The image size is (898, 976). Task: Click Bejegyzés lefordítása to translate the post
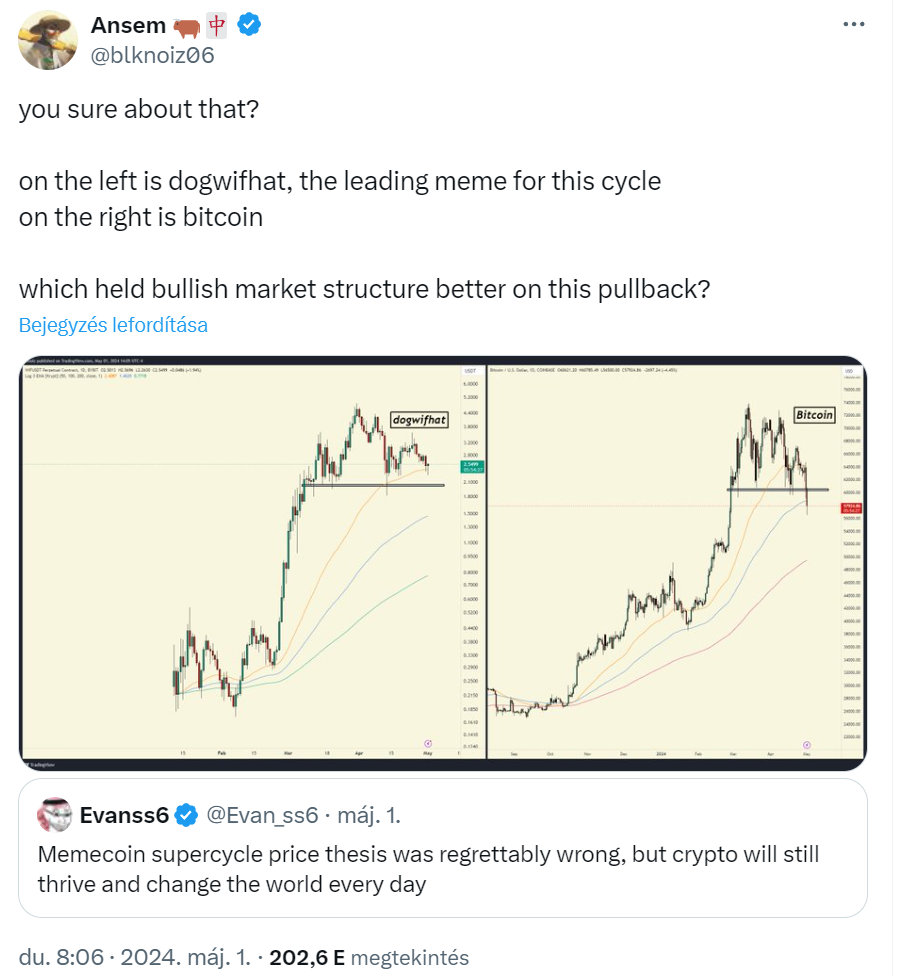point(113,325)
